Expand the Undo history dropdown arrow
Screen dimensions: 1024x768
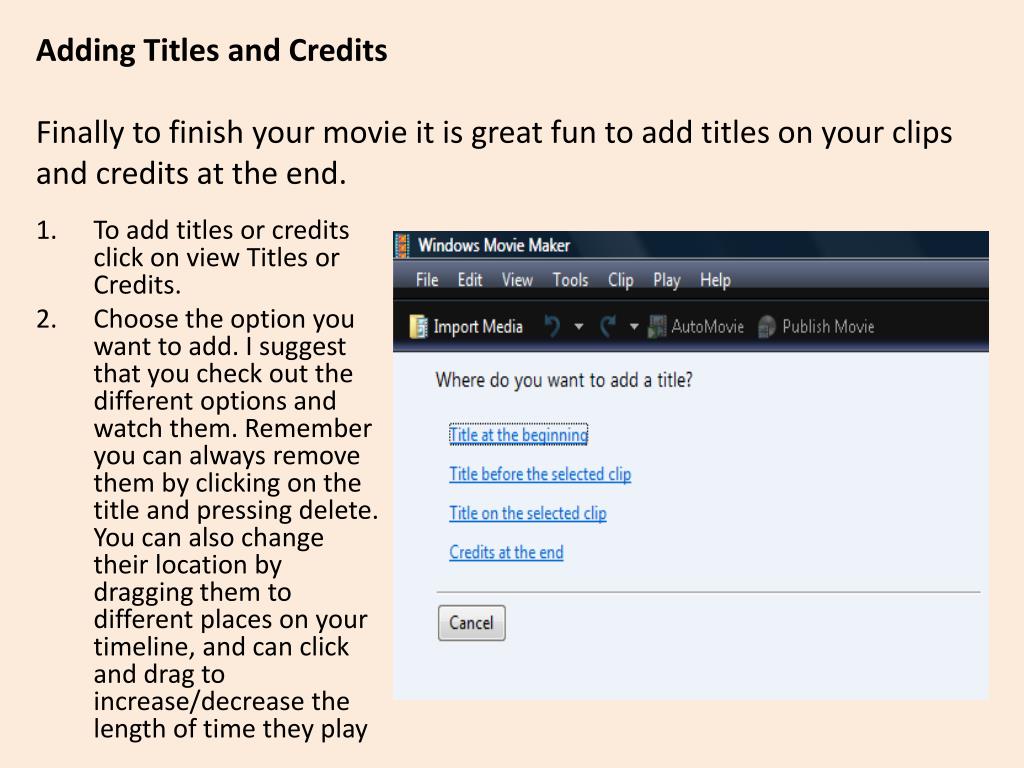[x=579, y=326]
